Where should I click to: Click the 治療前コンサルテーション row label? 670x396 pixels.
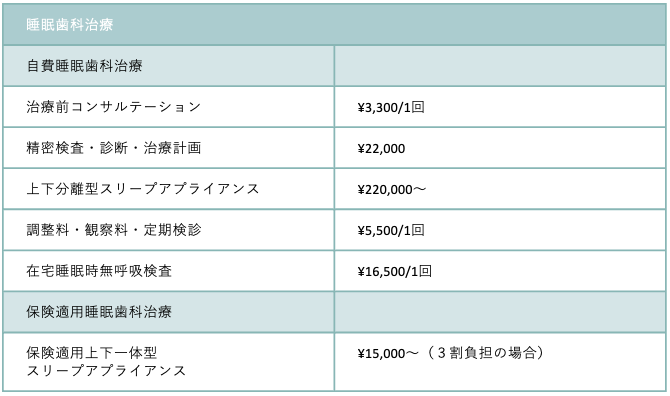[114, 107]
